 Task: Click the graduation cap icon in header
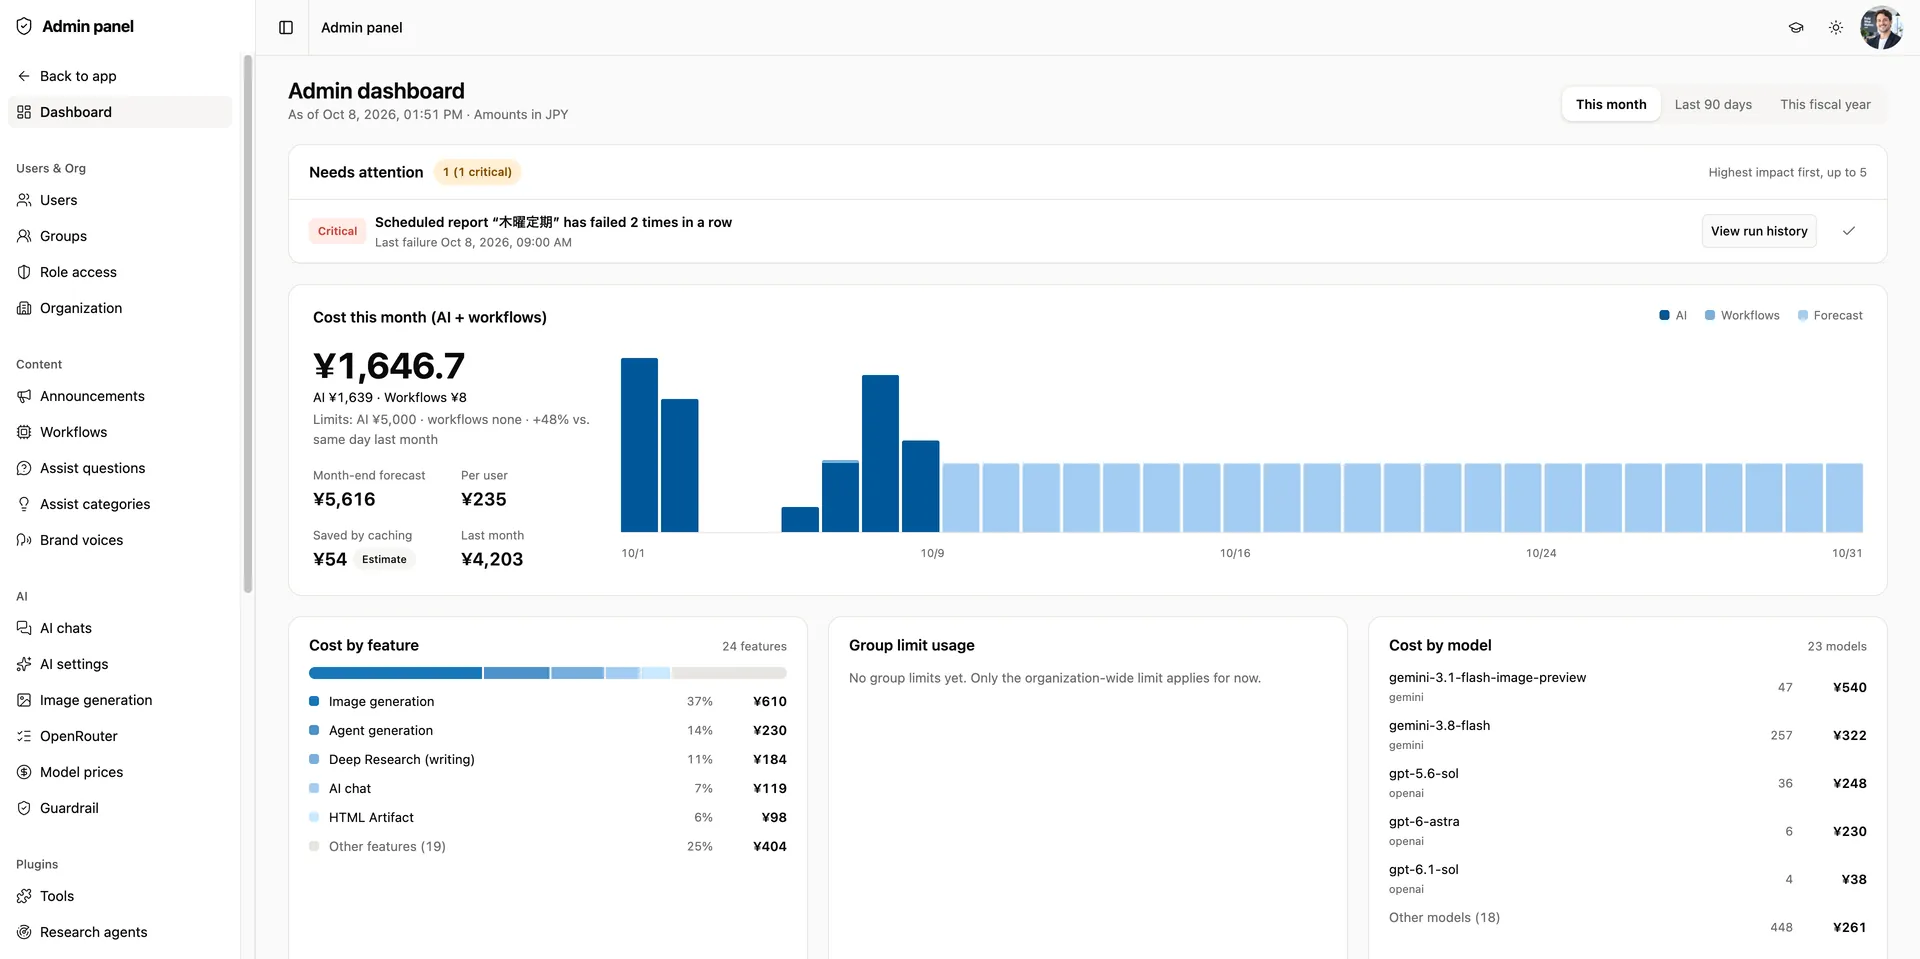point(1796,28)
